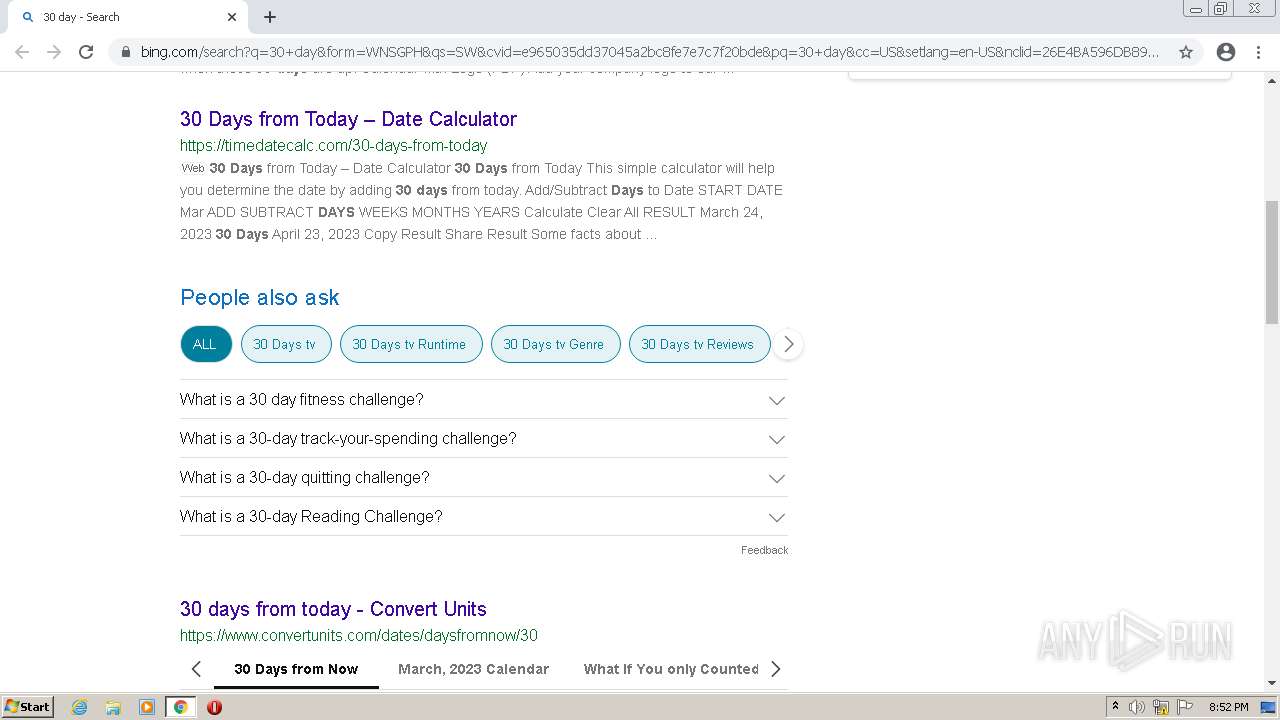Click the red Opera taskbar icon
The height and width of the screenshot is (720, 1280).
point(214,707)
